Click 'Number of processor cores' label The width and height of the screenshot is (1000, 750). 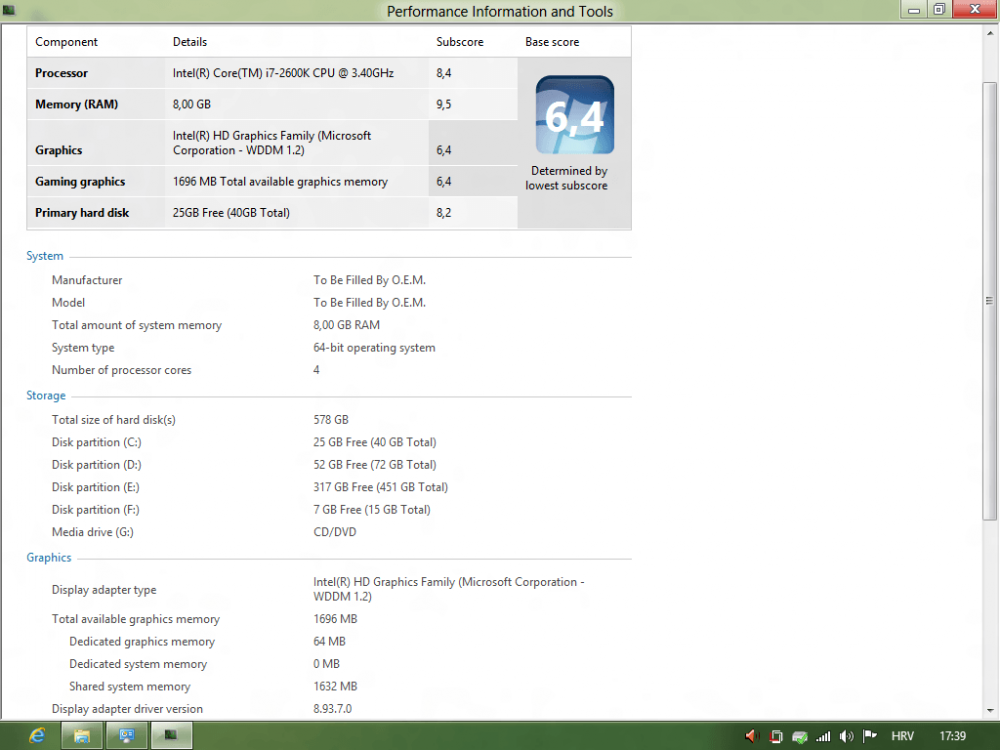click(x=121, y=370)
